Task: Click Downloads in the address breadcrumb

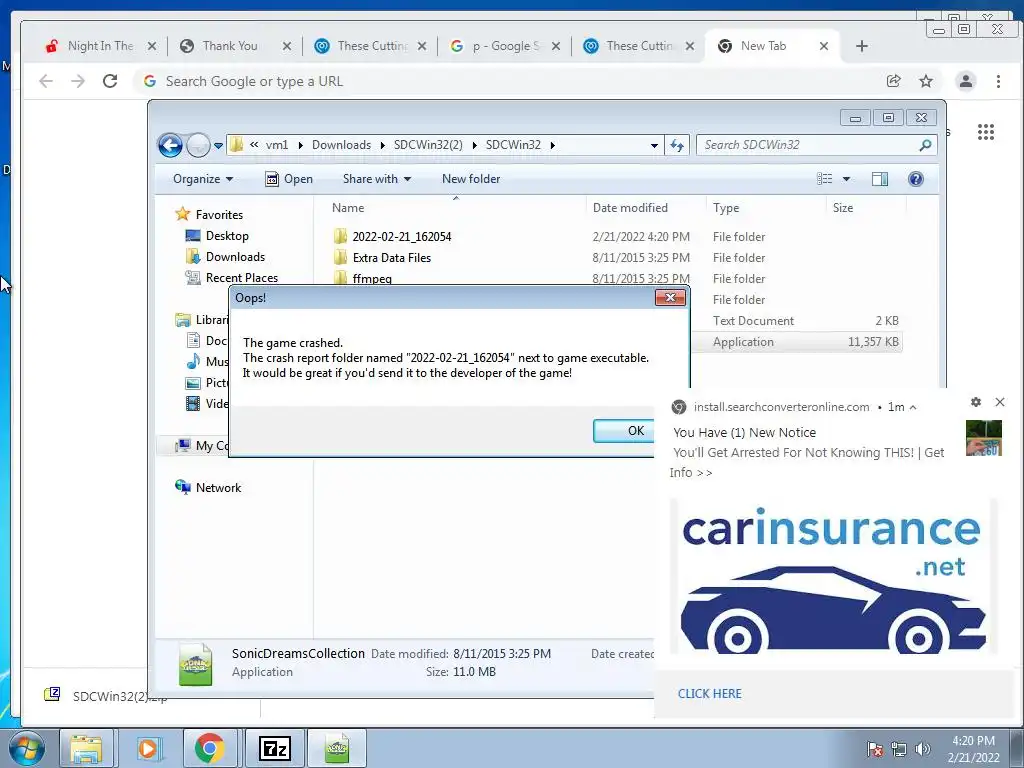Action: click(341, 145)
